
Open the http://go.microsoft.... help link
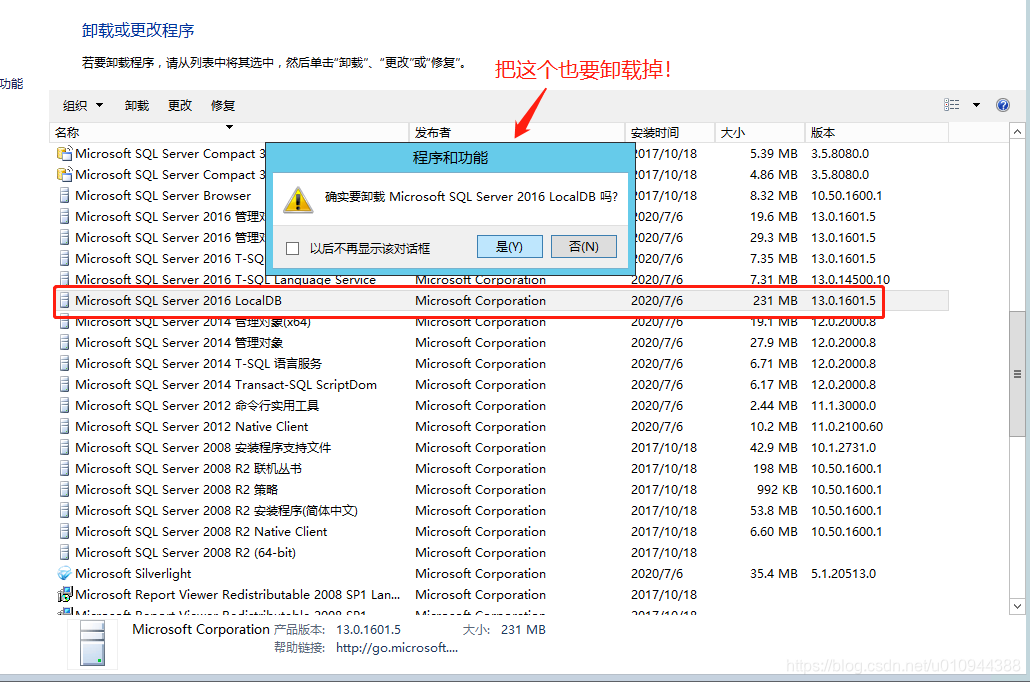click(x=397, y=648)
